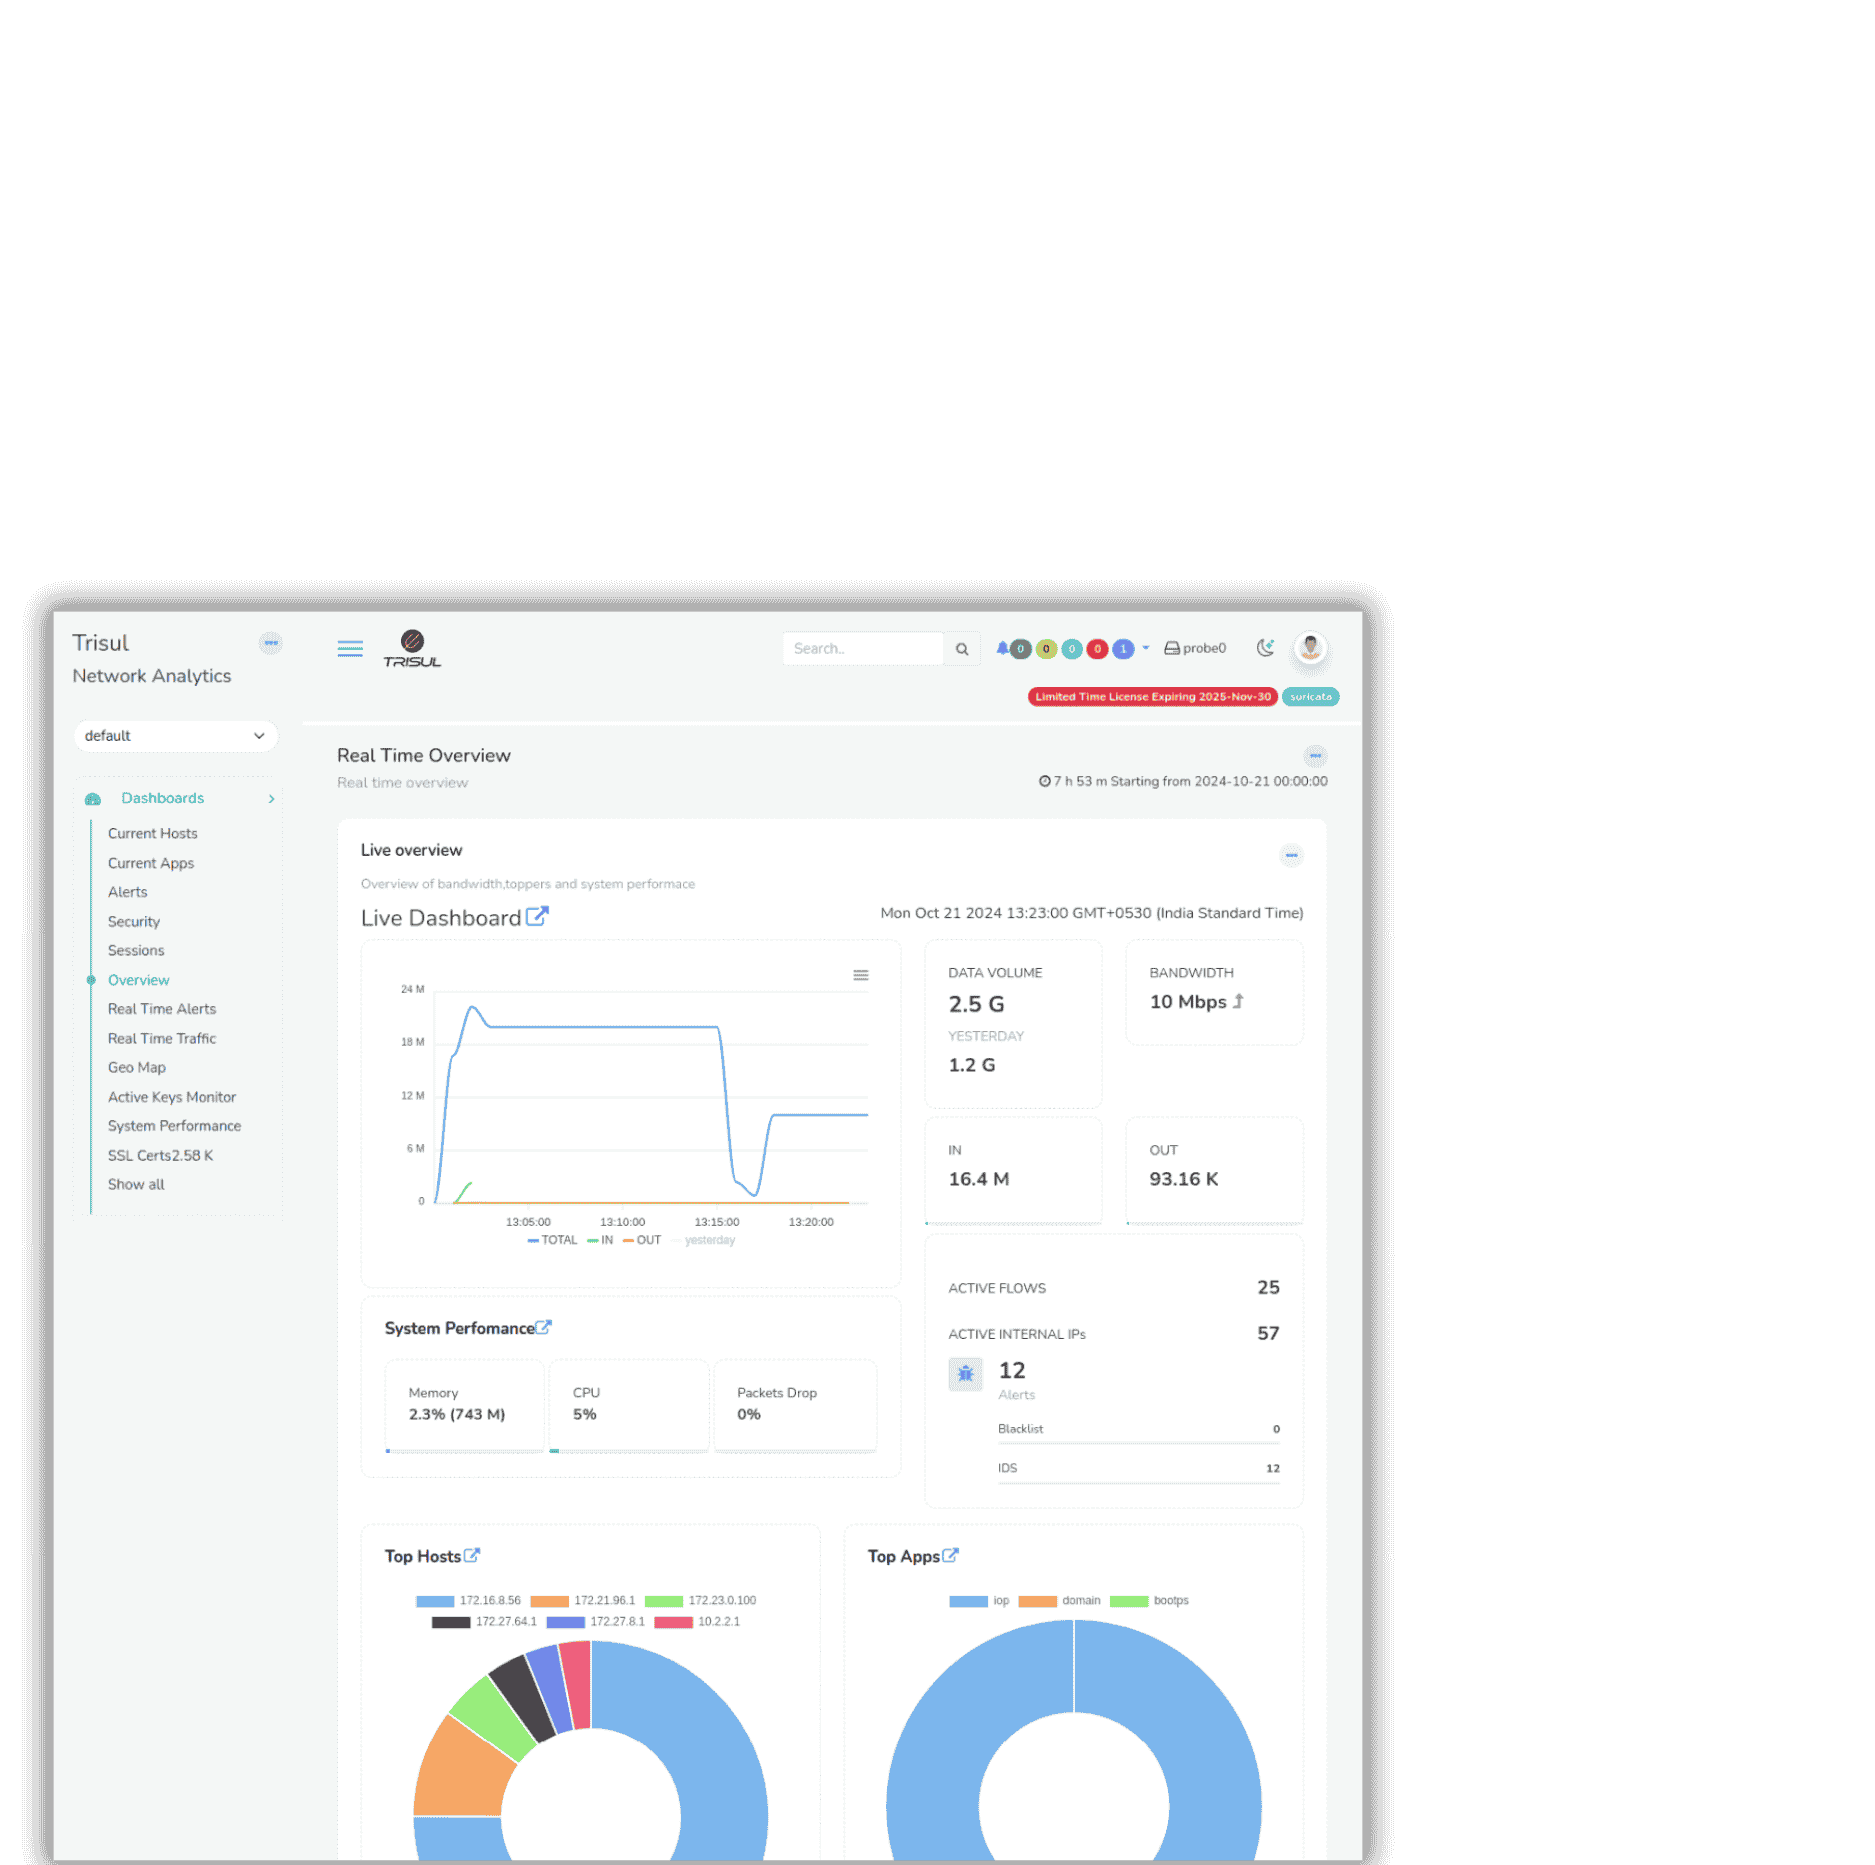Click the Trisul logo in the header
The width and height of the screenshot is (1875, 1865).
(x=412, y=649)
